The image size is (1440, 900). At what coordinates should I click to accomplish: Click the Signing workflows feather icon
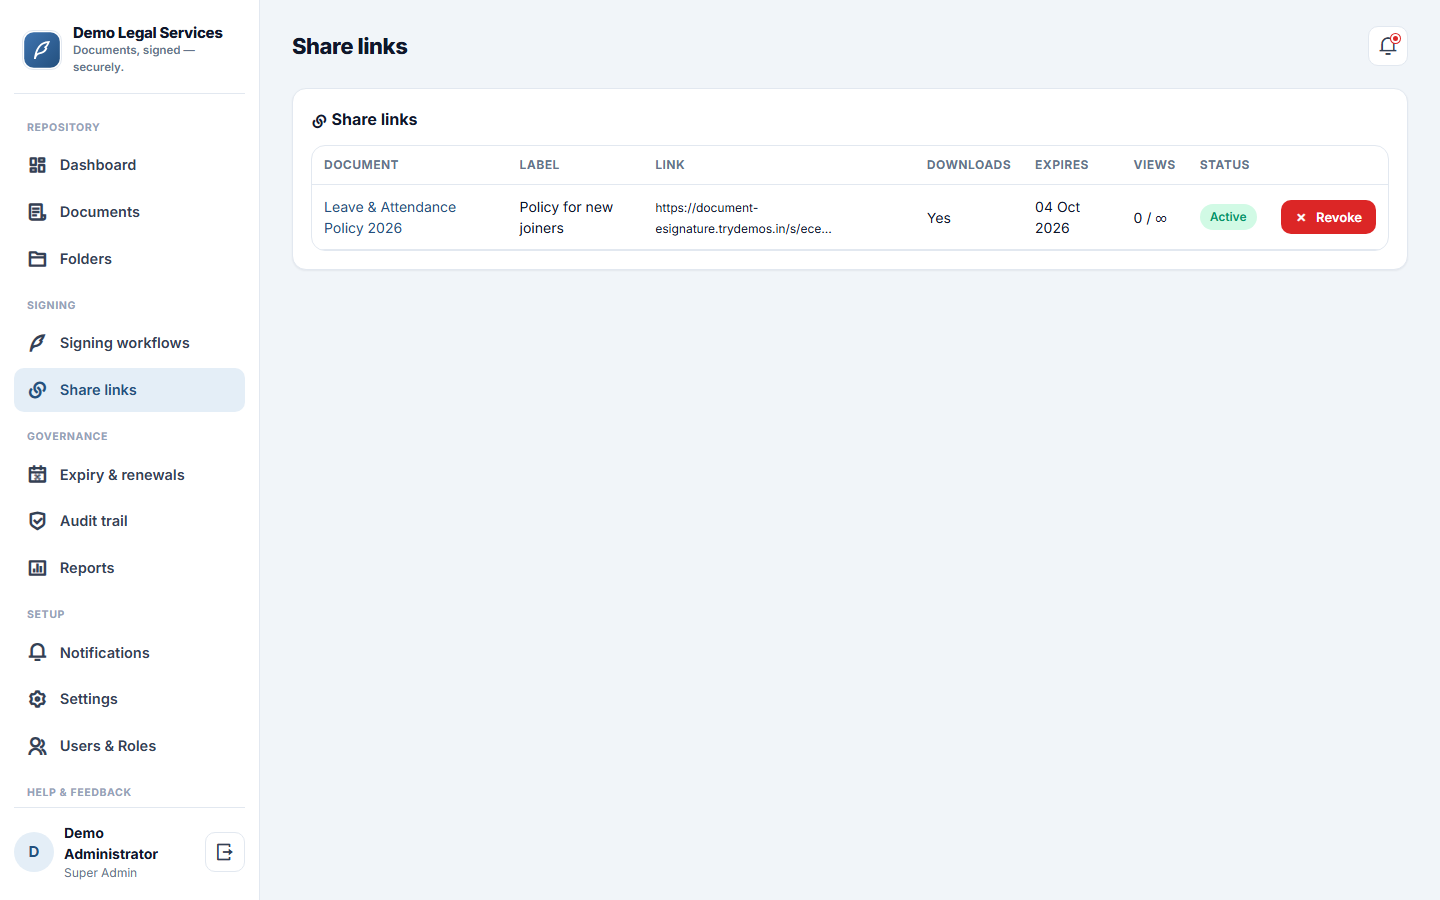[x=37, y=343]
